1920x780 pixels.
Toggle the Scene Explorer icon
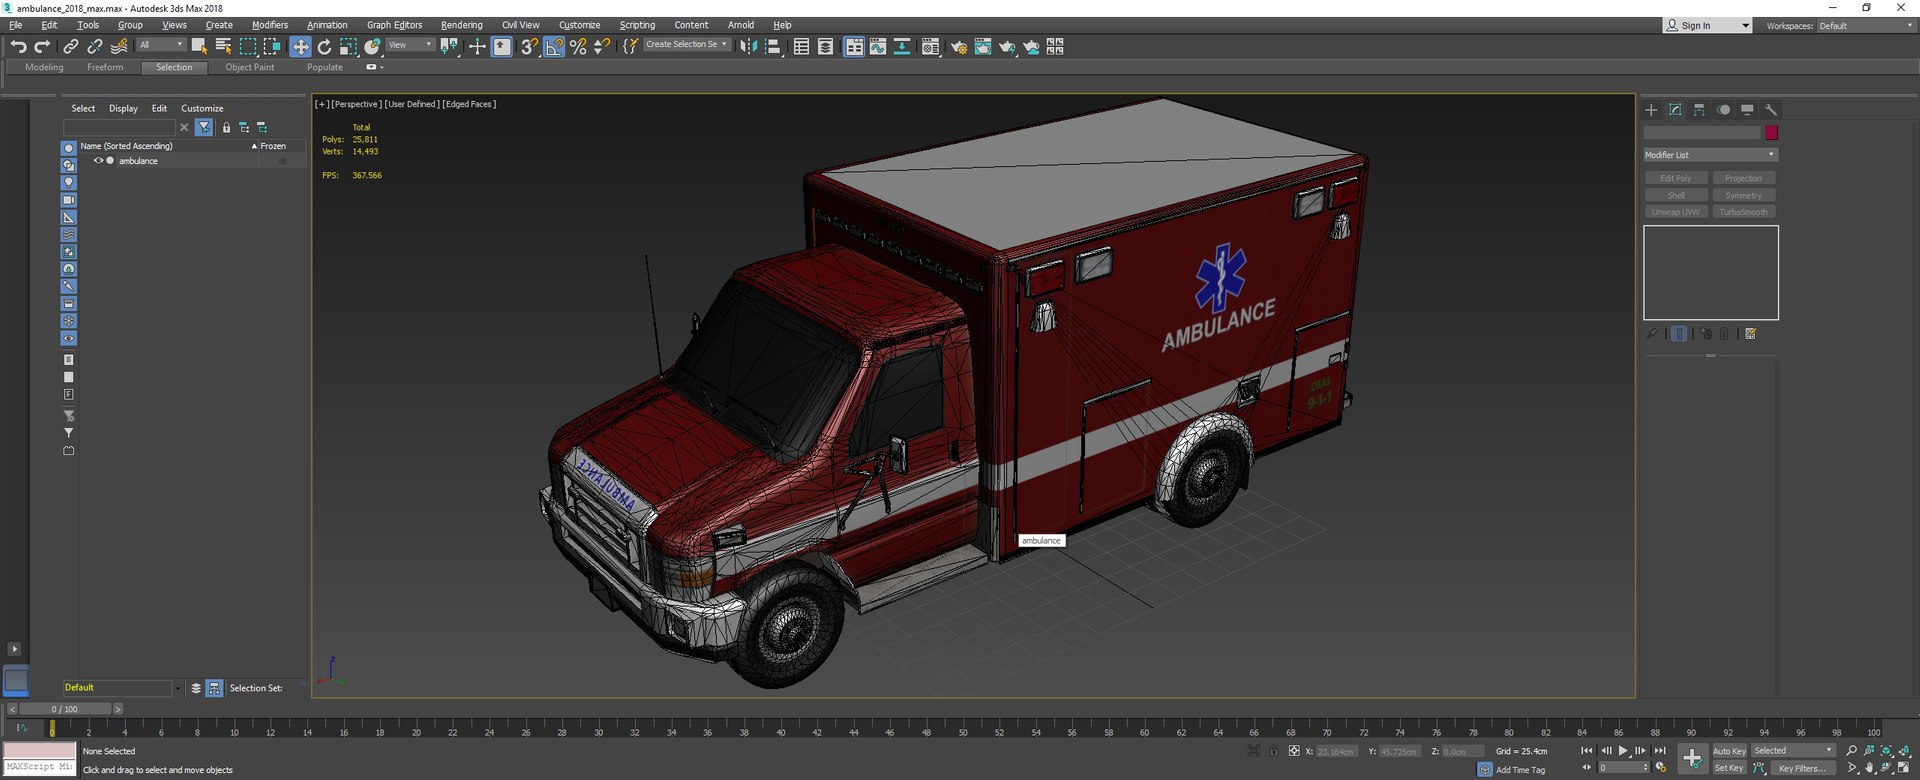[801, 46]
